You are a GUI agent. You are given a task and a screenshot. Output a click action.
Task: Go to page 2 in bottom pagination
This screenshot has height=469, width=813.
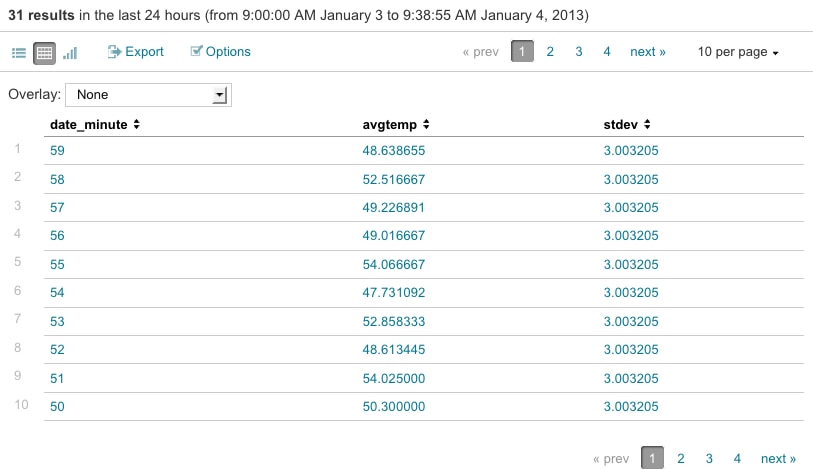(x=680, y=458)
